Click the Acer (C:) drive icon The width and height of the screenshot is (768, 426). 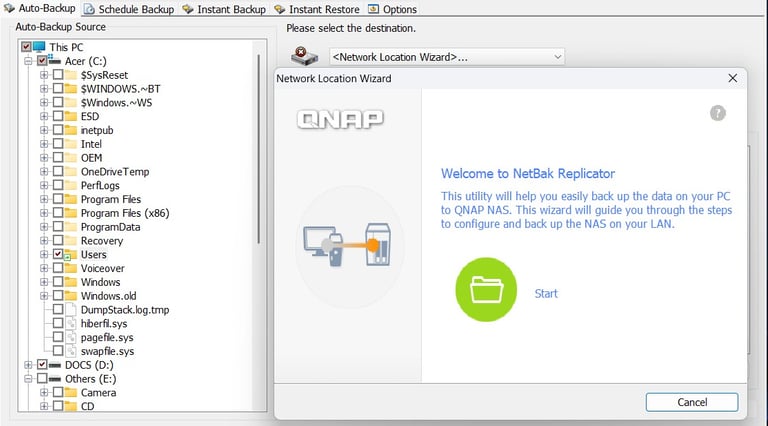coord(54,61)
